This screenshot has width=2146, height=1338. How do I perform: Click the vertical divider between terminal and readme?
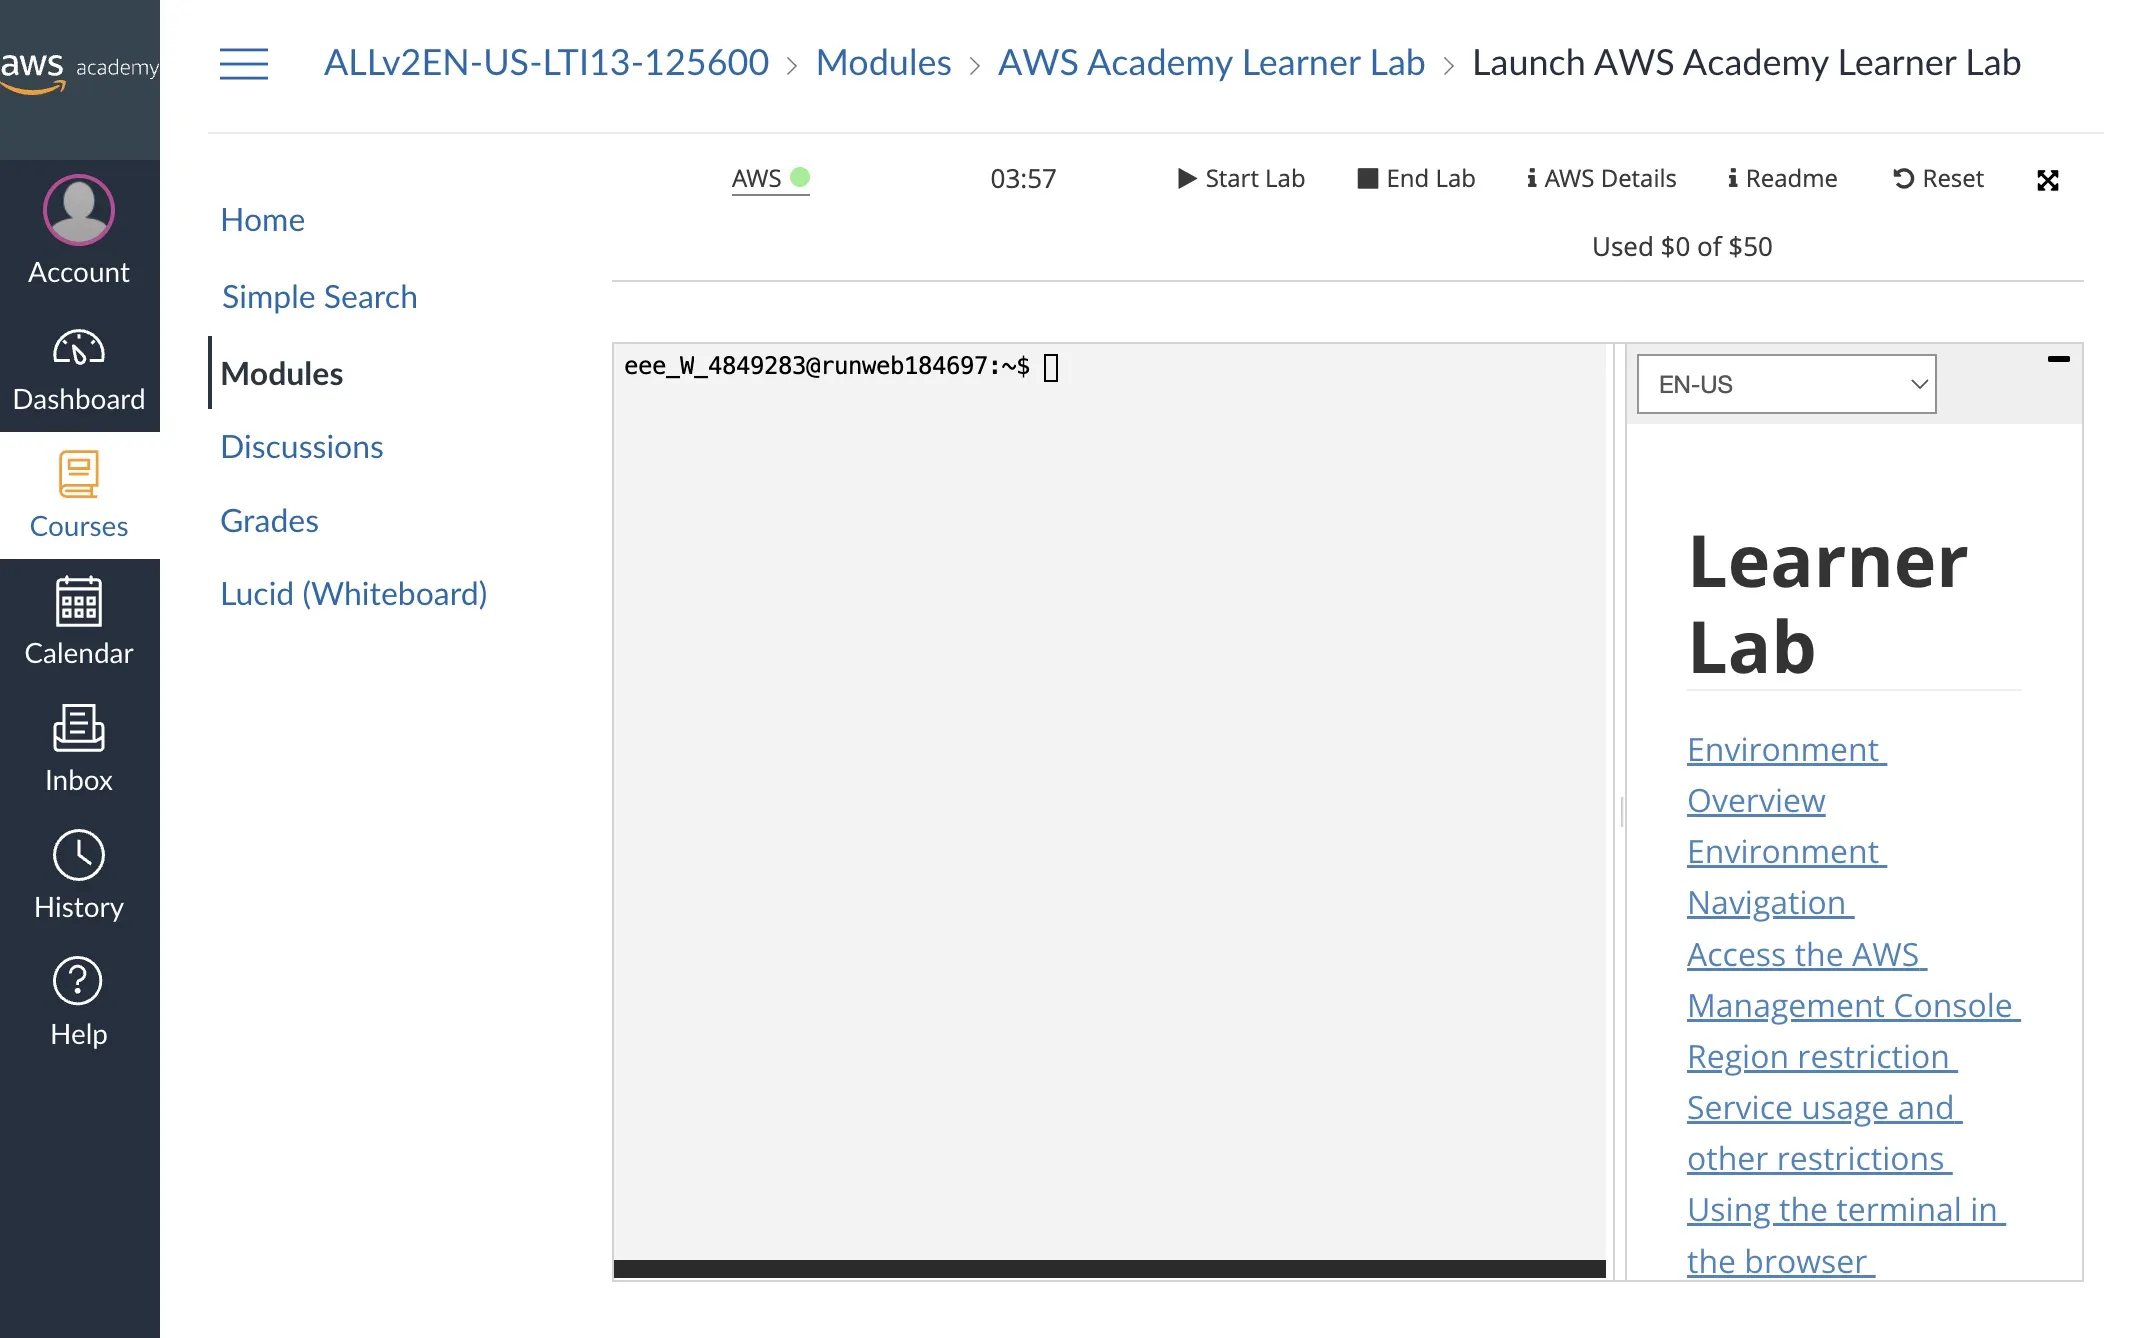(1621, 811)
